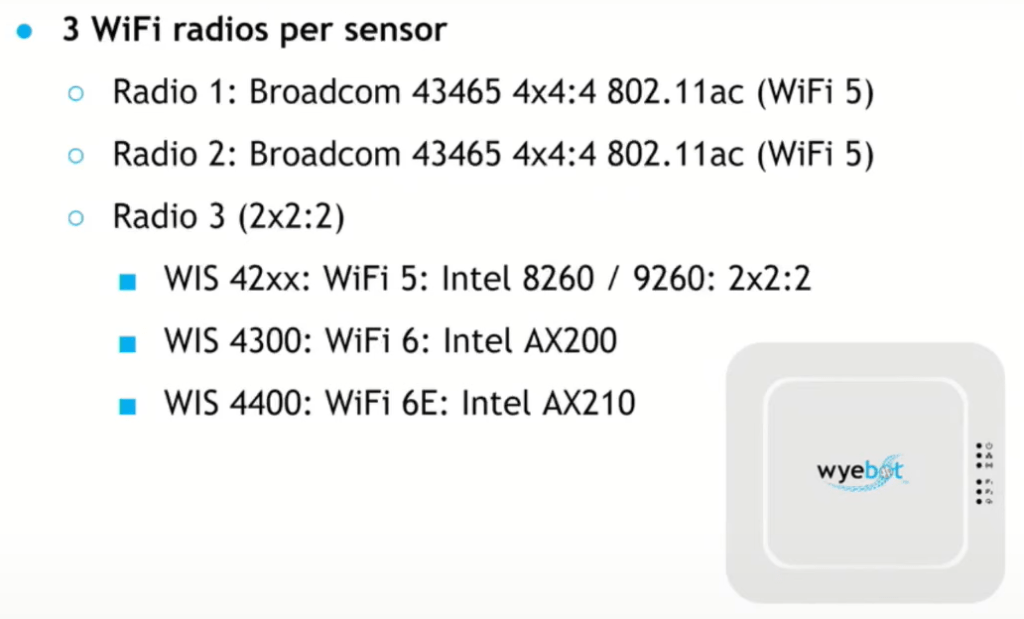
Task: Click the WIS 42xx Intel 8260 / 9260 line
Action: [x=487, y=279]
